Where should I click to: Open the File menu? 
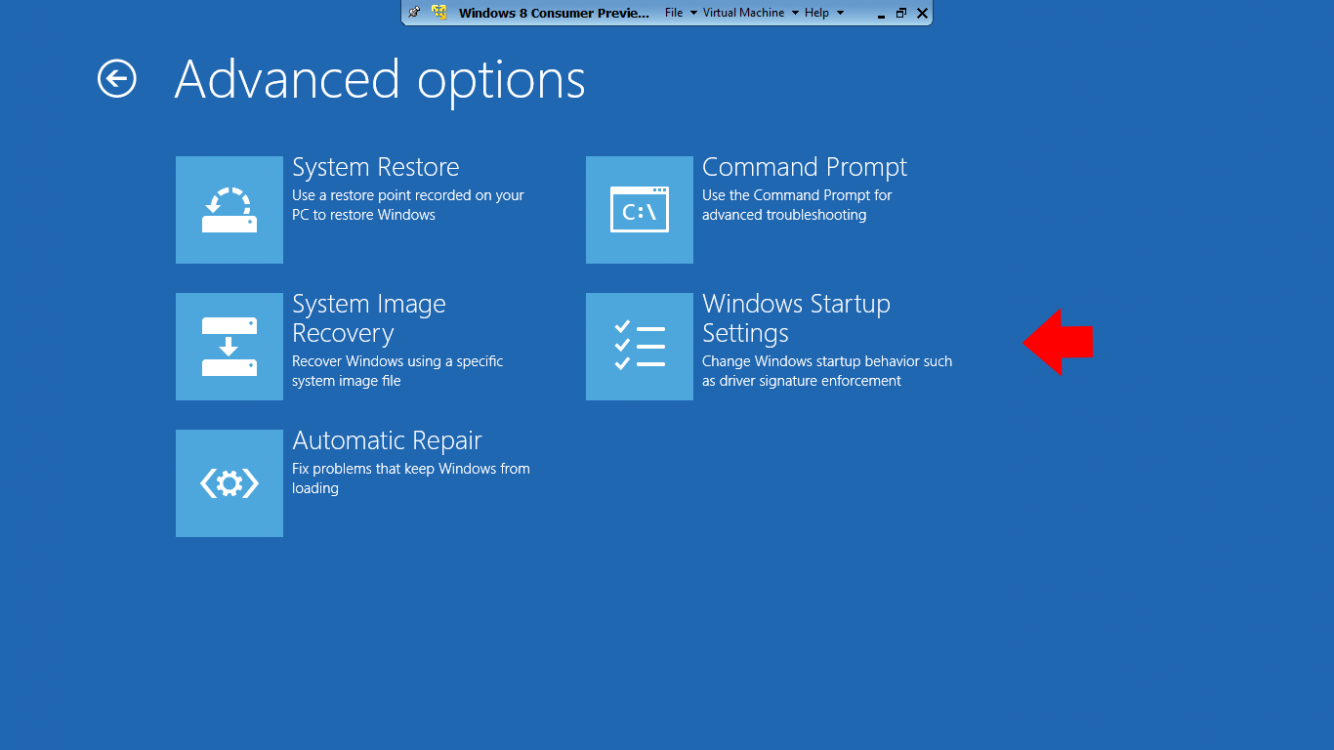pos(674,13)
